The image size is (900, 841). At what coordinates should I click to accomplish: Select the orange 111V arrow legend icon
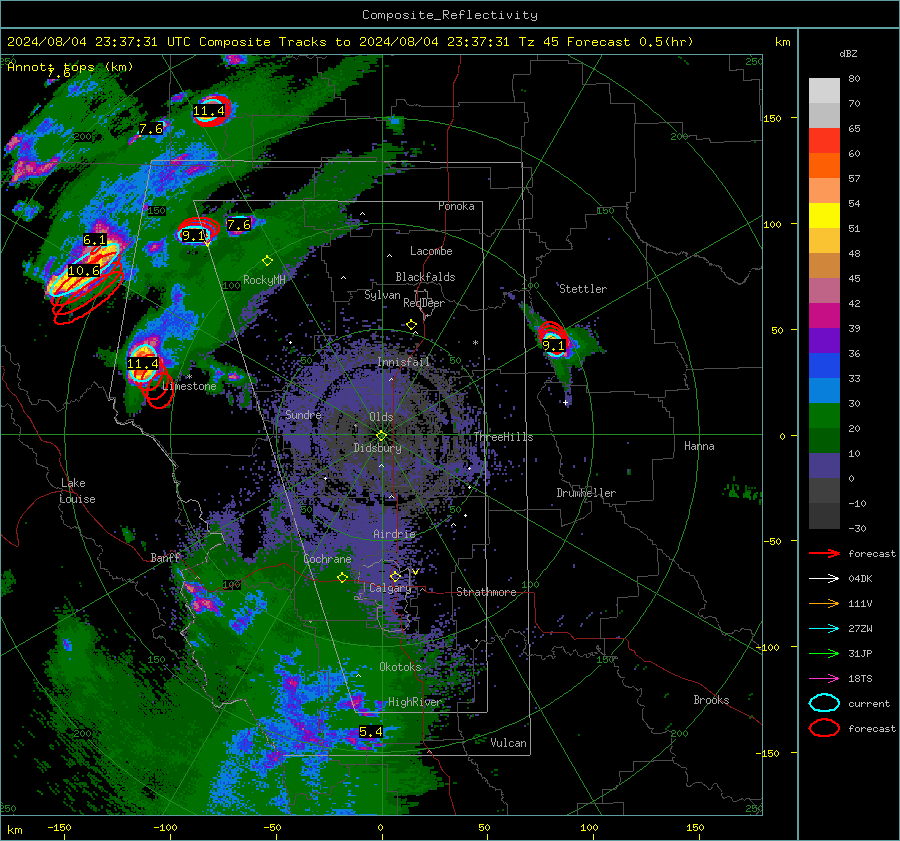(824, 603)
